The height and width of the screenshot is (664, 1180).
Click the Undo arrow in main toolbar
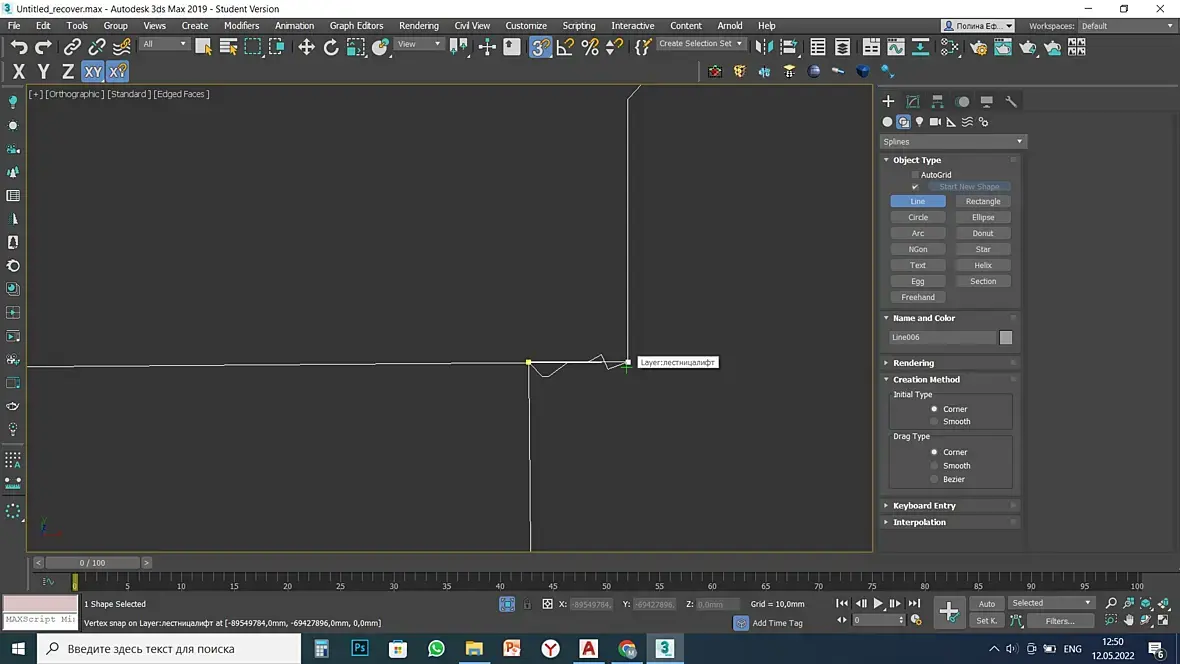(19, 47)
